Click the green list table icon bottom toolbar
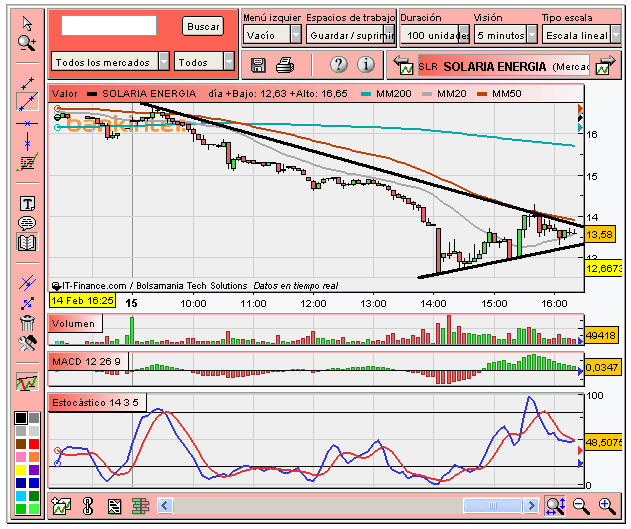 point(140,506)
